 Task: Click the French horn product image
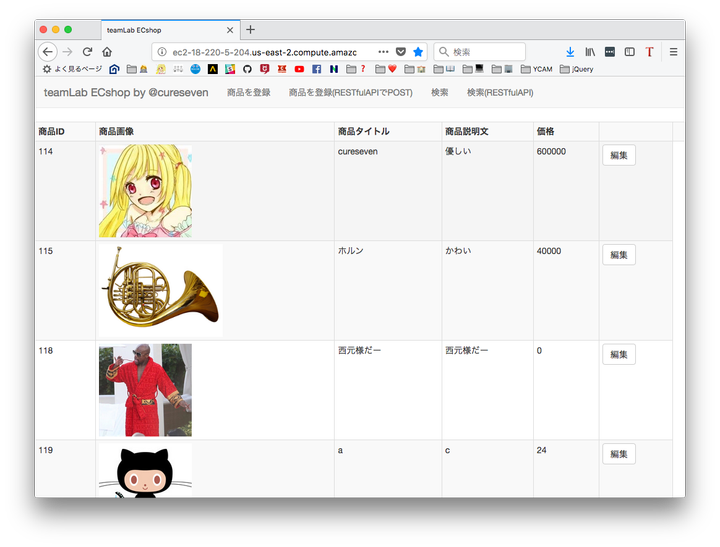coord(161,290)
